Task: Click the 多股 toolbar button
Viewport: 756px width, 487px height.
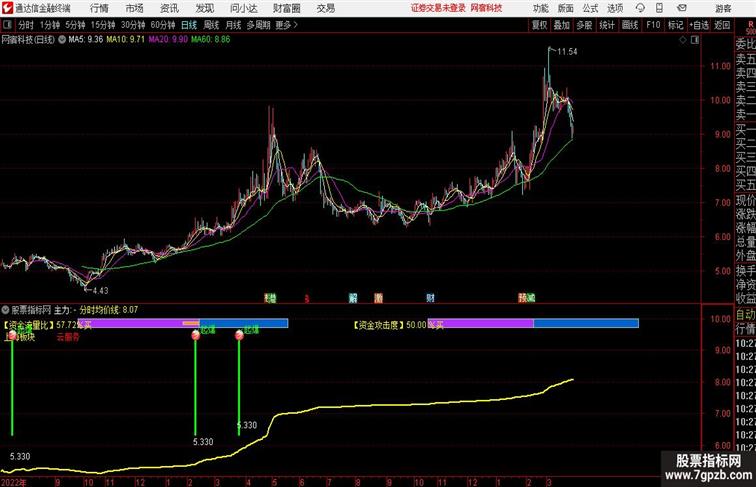Action: click(584, 25)
